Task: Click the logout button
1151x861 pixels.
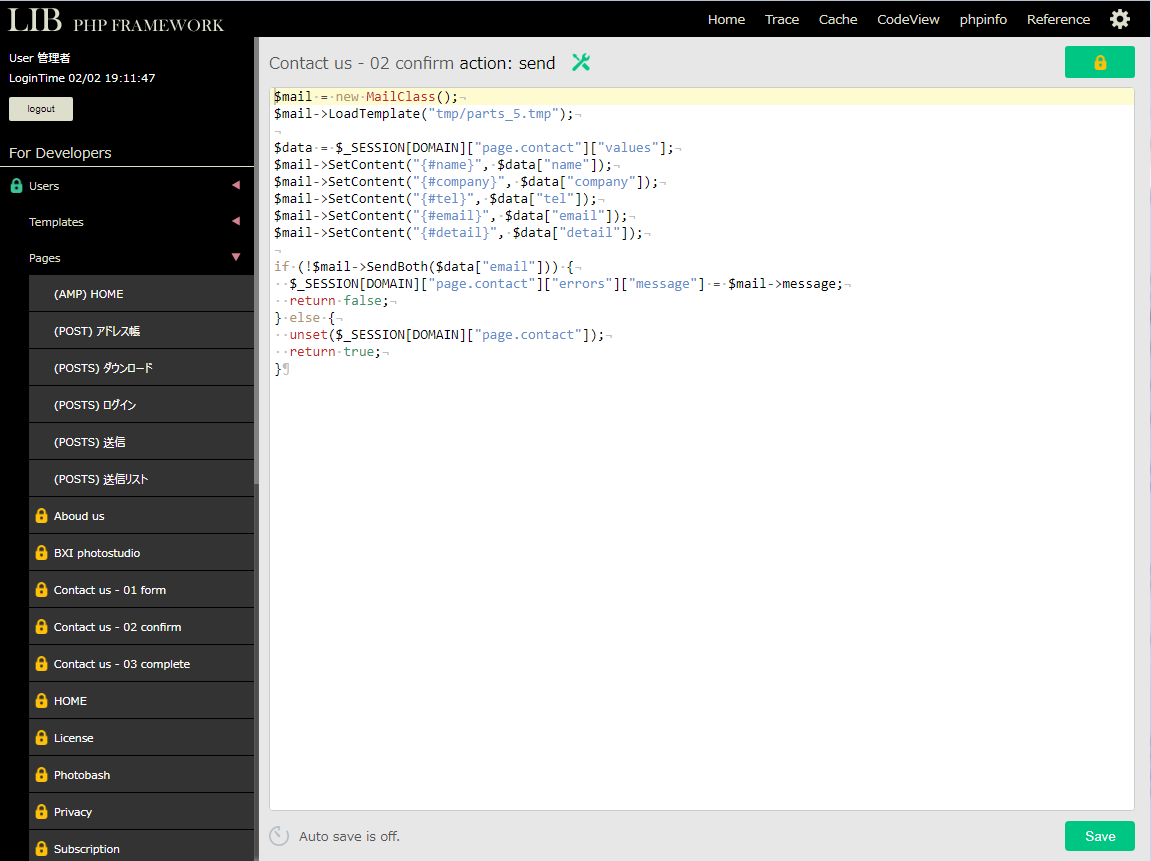Action: pos(40,108)
